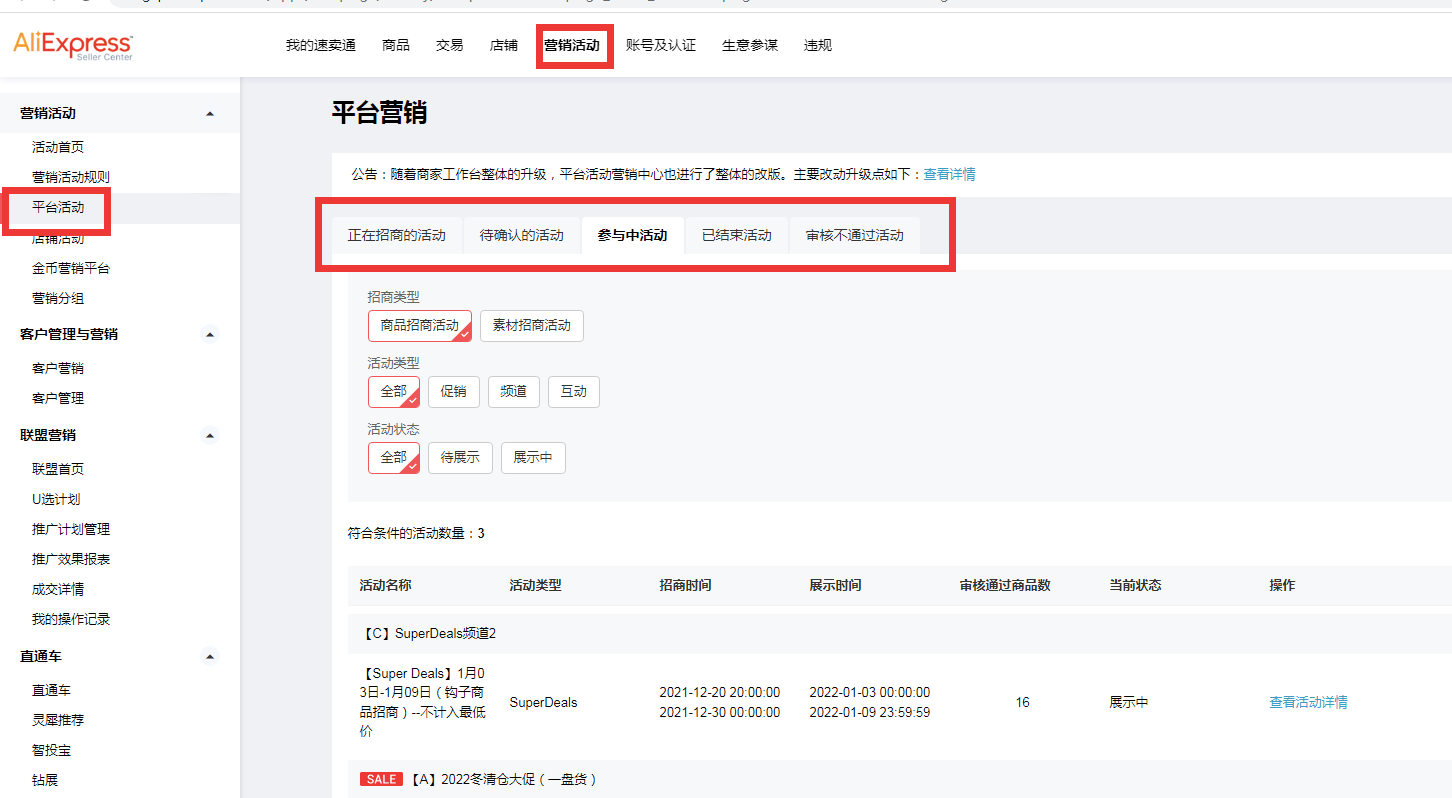Click the 活动名称 column header
1452x798 pixels.
point(386,585)
